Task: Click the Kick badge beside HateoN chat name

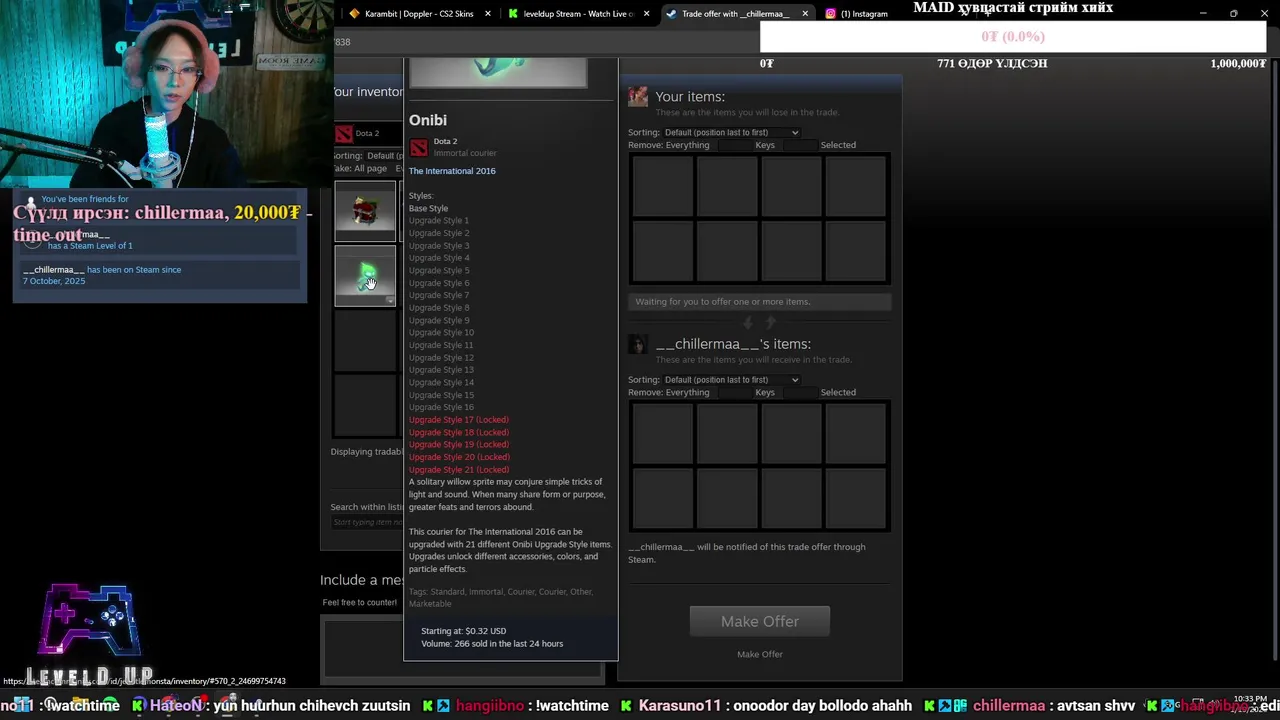Action: (x=138, y=706)
